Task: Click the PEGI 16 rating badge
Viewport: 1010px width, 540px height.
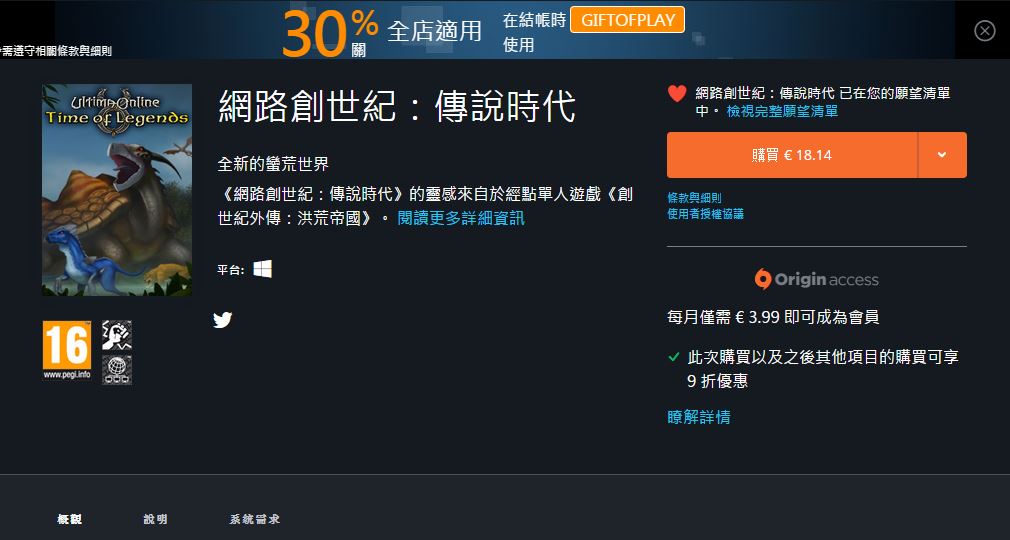Action: click(x=67, y=351)
